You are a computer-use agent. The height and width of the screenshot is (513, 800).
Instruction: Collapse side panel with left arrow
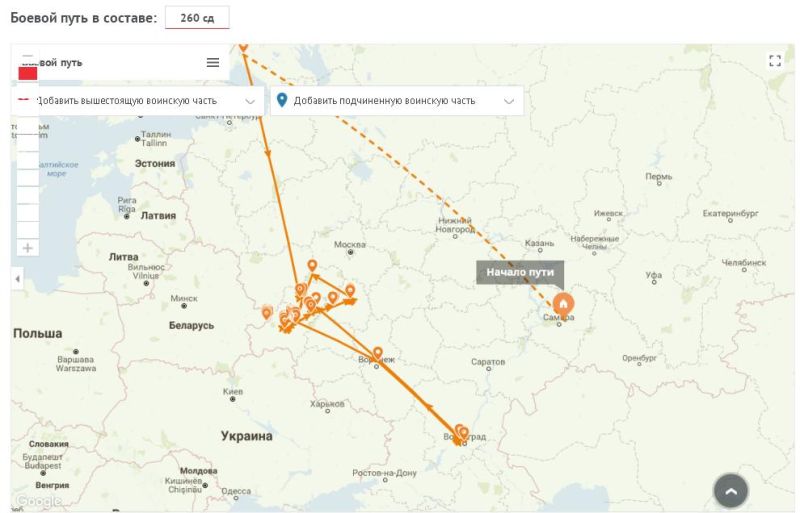point(17,279)
